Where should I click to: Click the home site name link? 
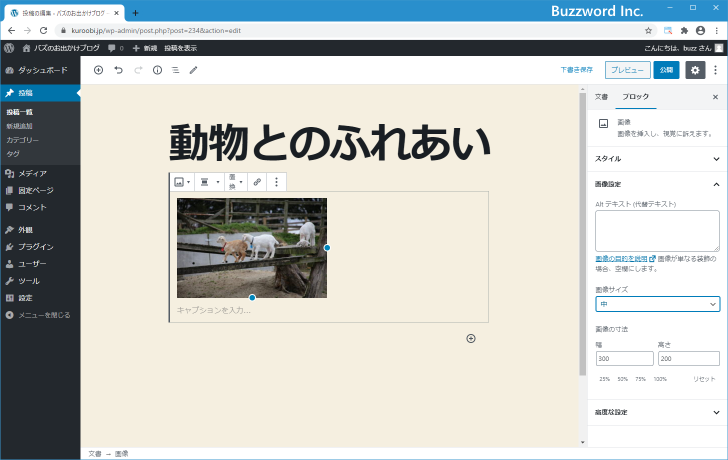click(x=61, y=48)
